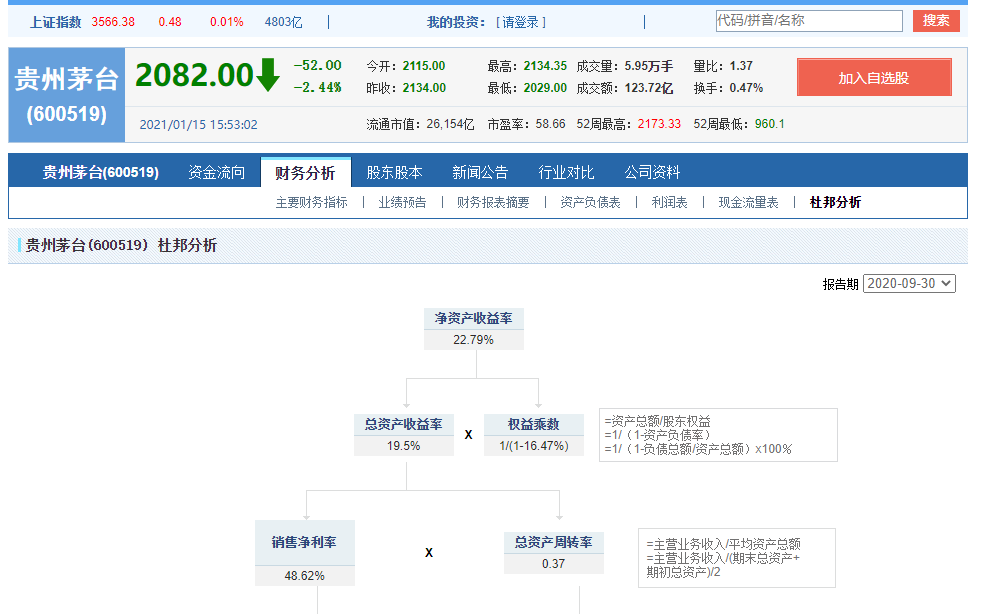
Task: Switch to the 股东股本 tab
Action: [394, 172]
